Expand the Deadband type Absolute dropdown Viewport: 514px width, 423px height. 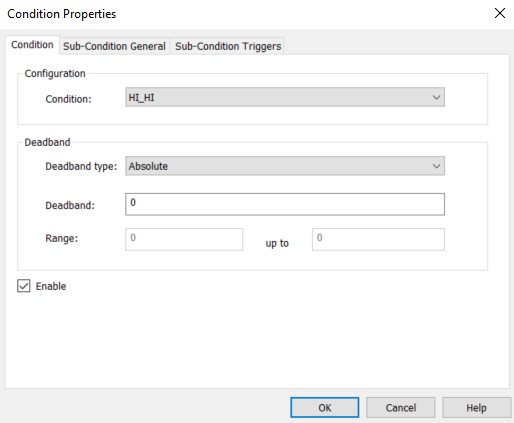(285, 166)
